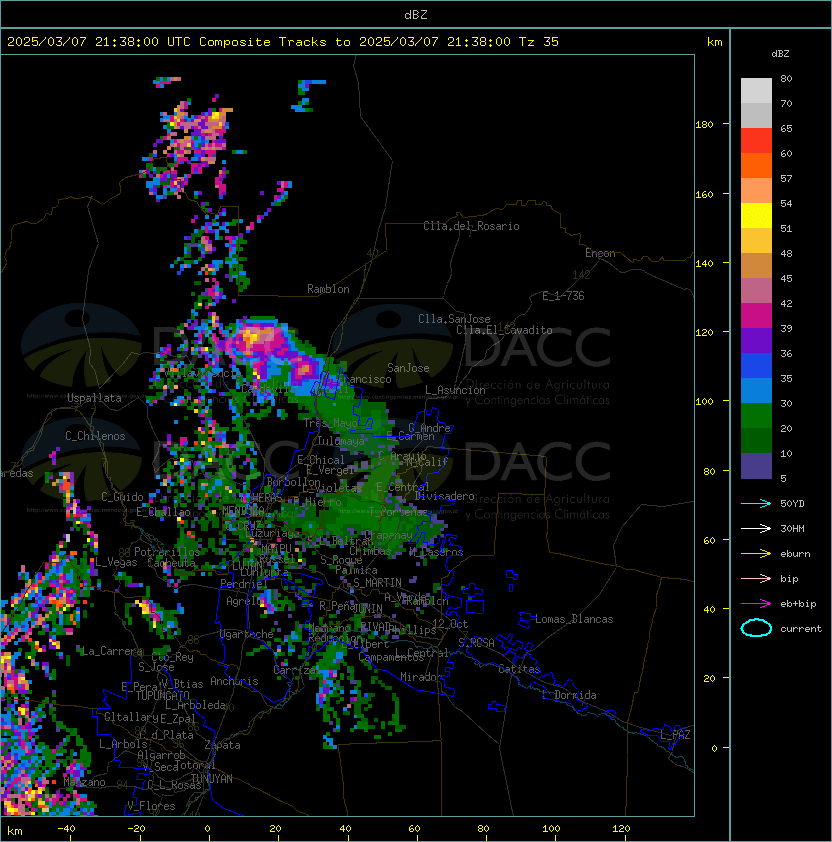
Task: Select the light gray swatch atop the dBZ scale
Action: tap(756, 91)
